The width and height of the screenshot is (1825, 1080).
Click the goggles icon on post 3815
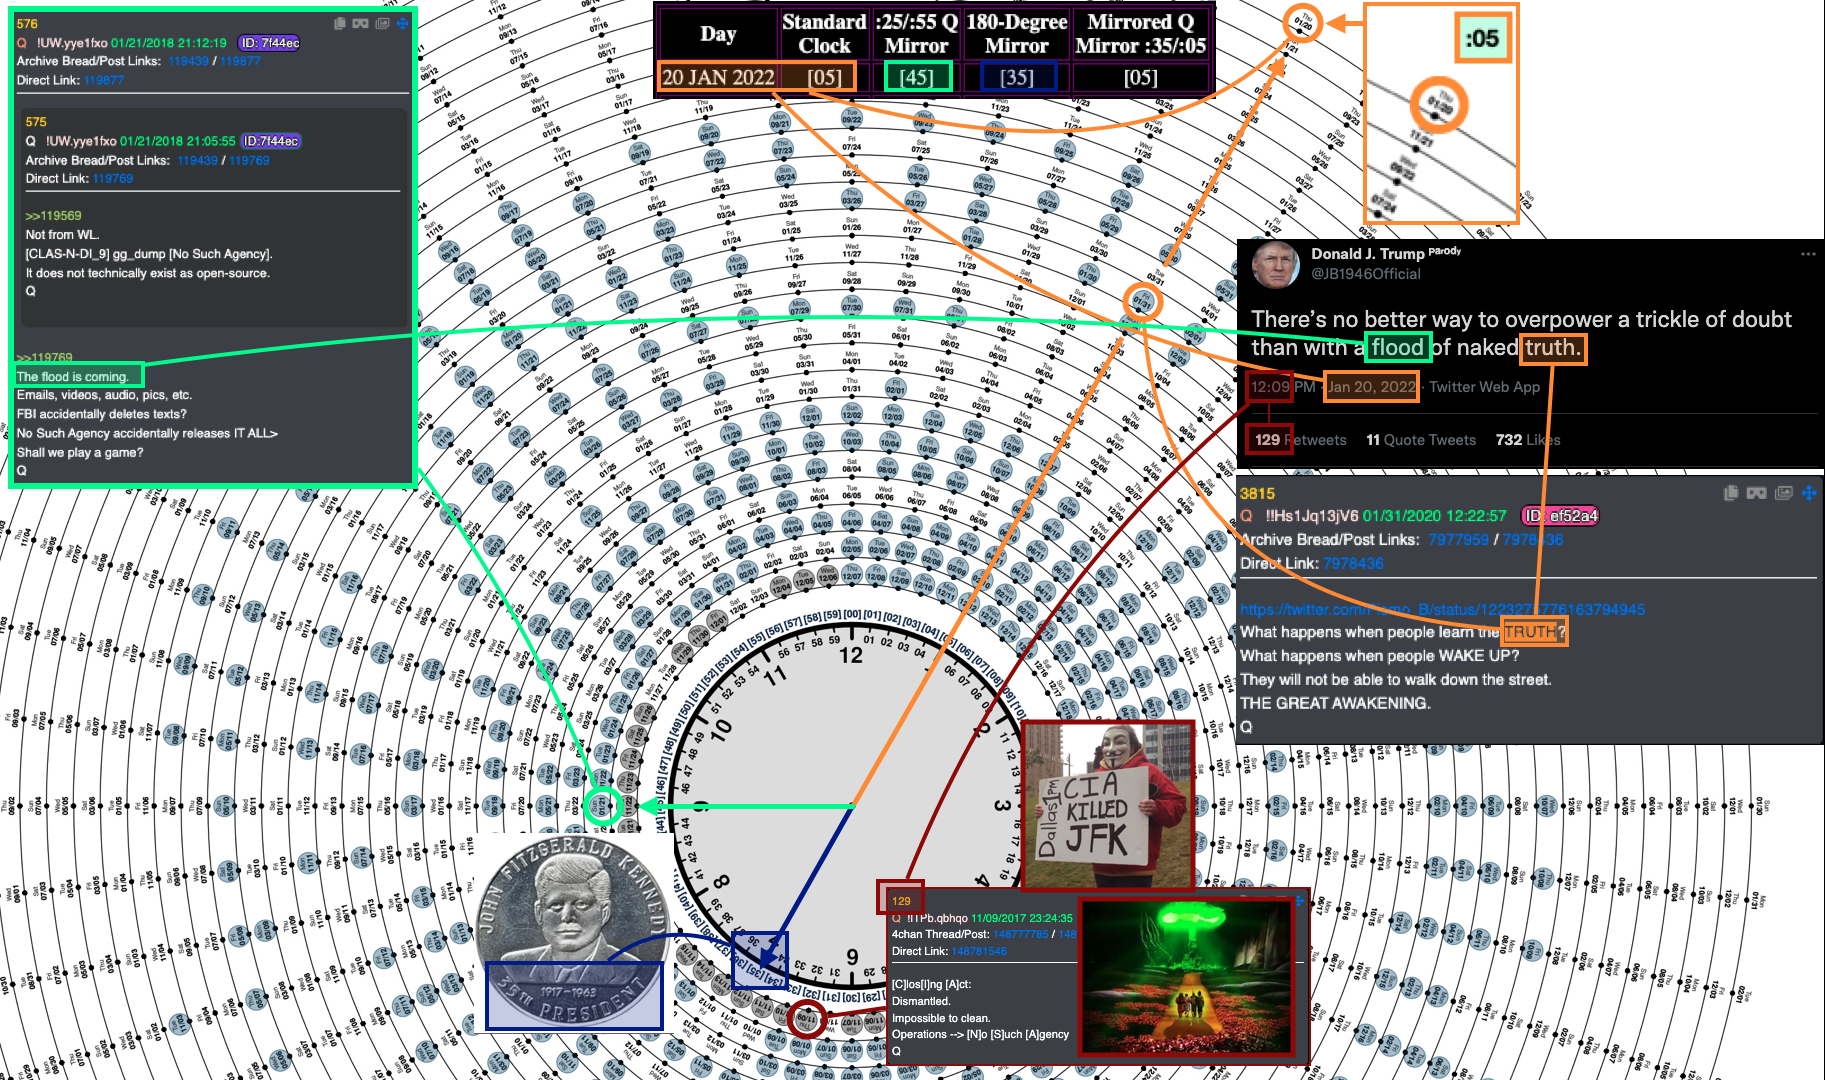click(x=1756, y=493)
